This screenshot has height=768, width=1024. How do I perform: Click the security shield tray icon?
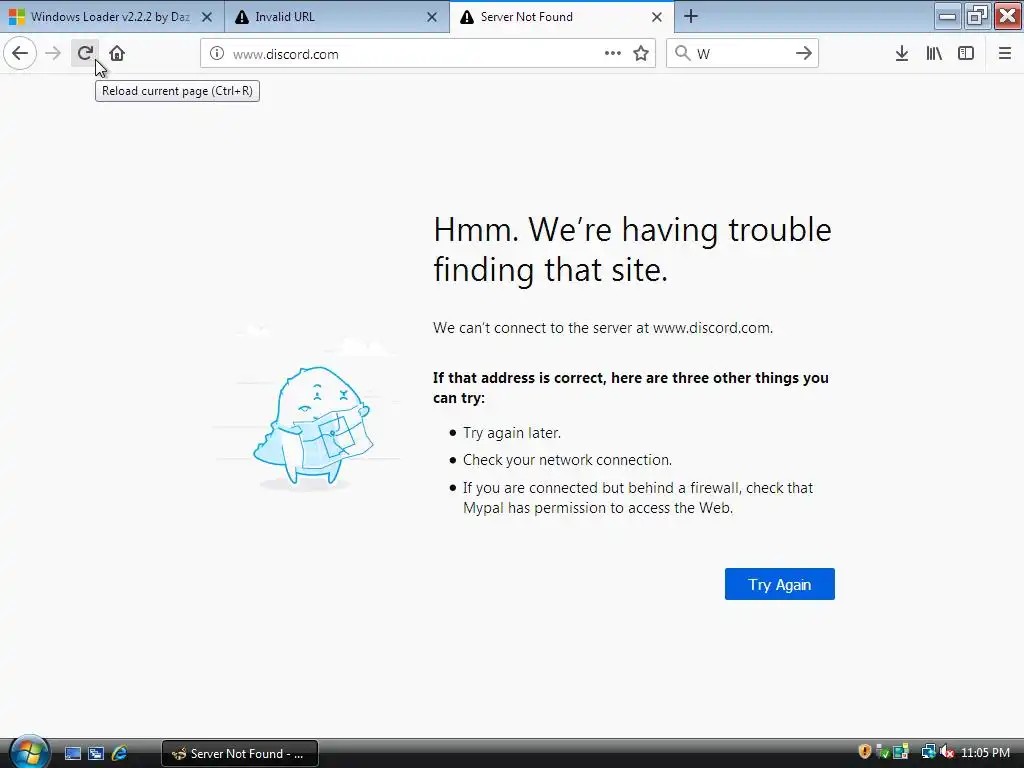[865, 752]
